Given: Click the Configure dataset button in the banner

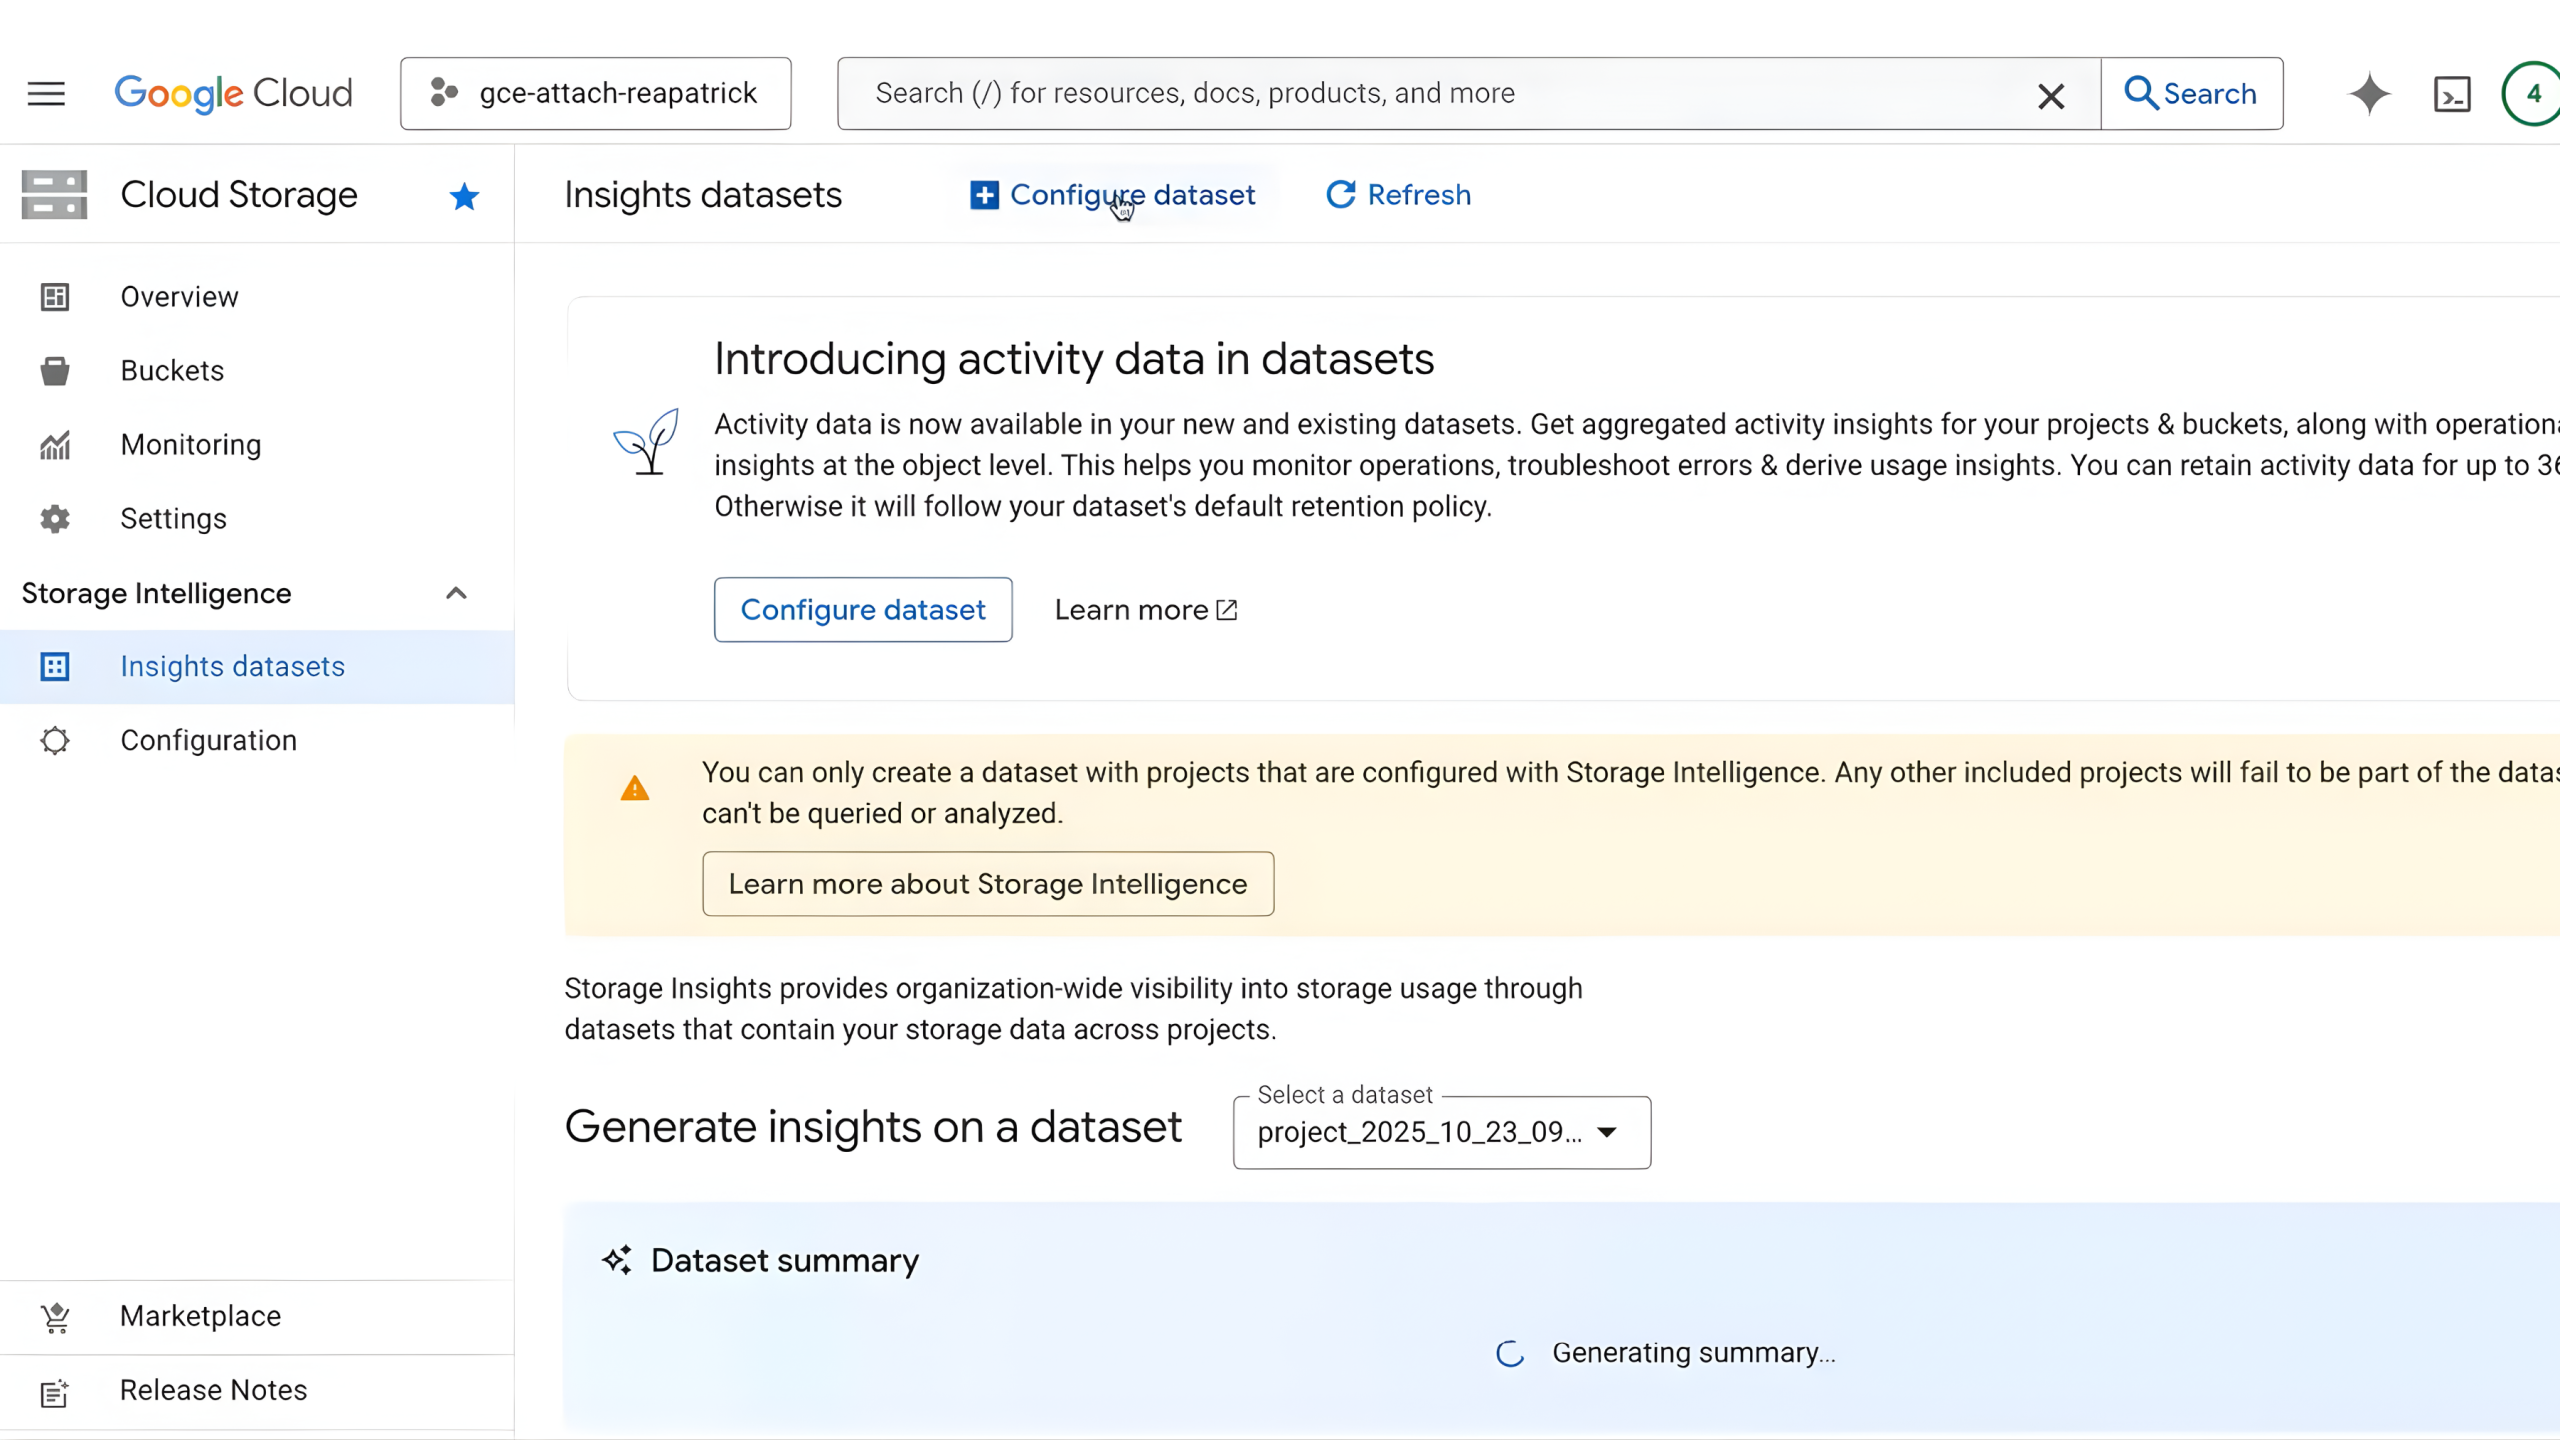Looking at the screenshot, I should [862, 610].
